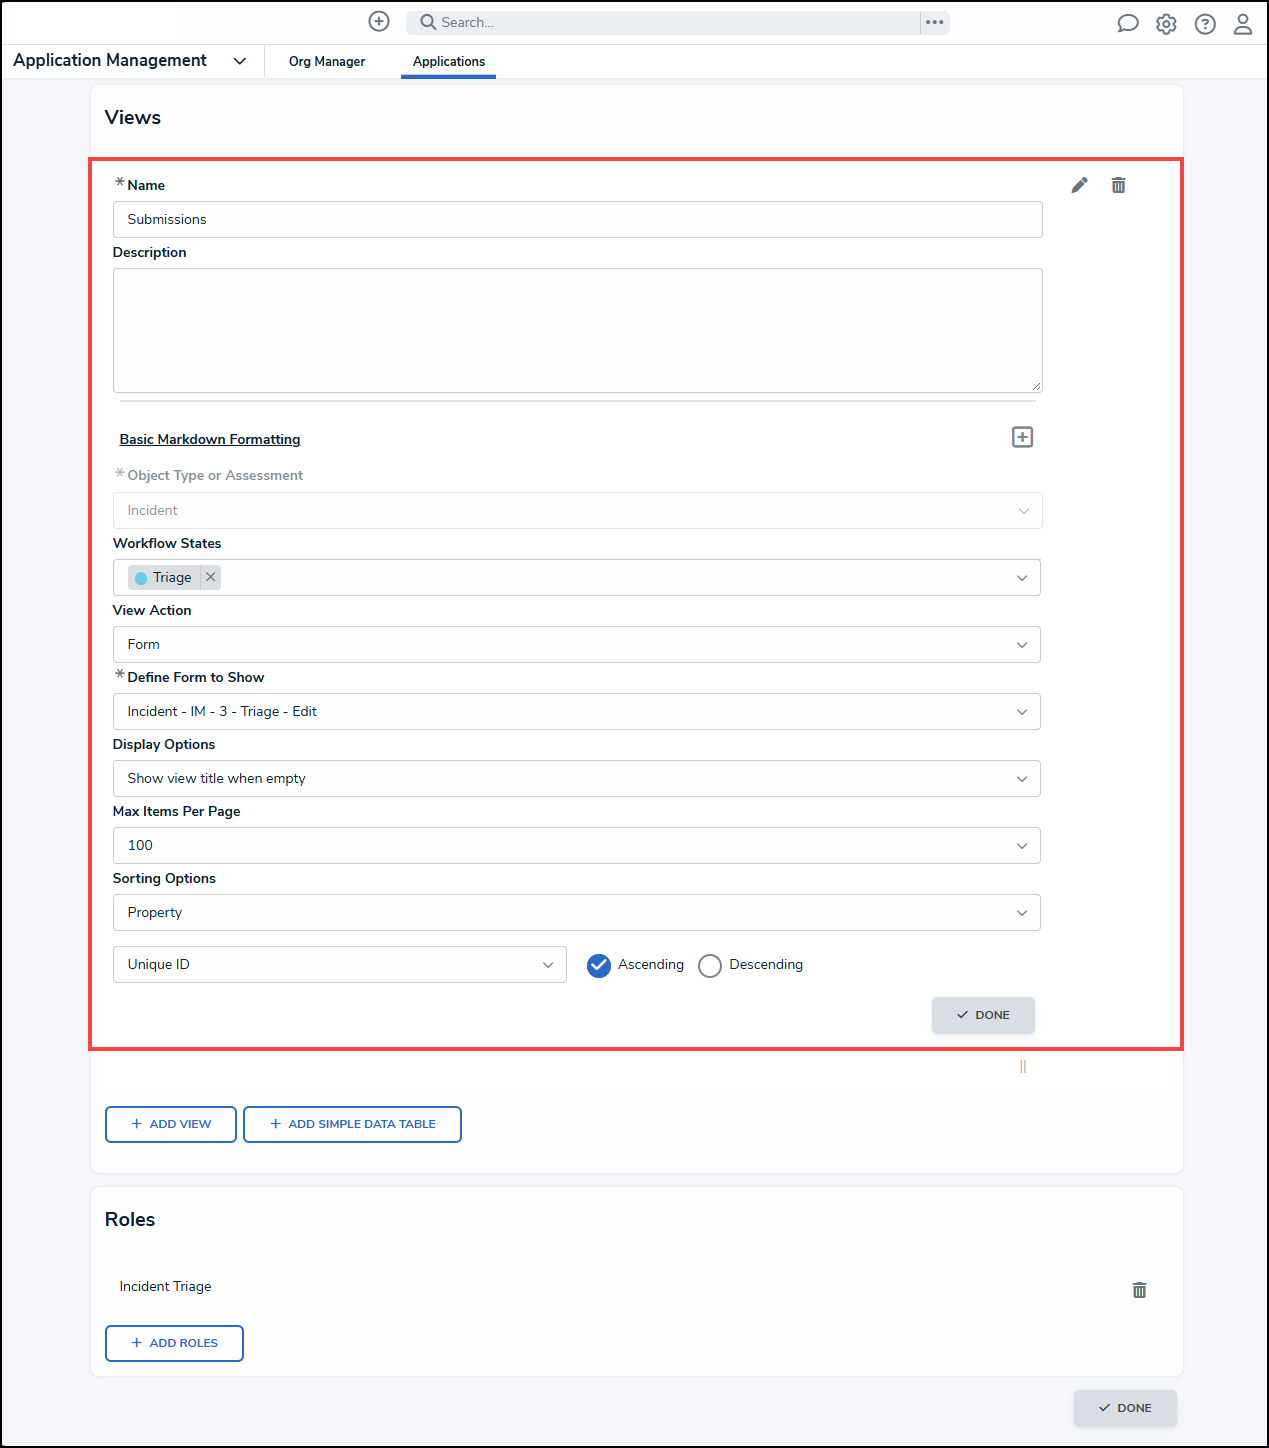
Task: Click the search magnifier icon
Action: point(428,22)
